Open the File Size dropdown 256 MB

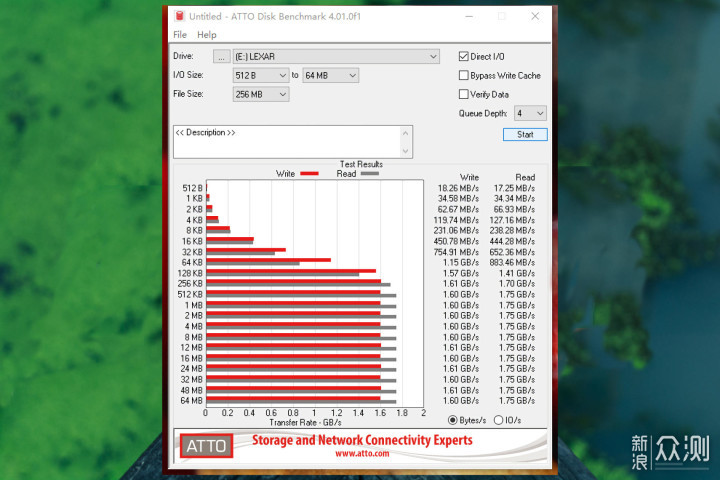click(x=260, y=95)
